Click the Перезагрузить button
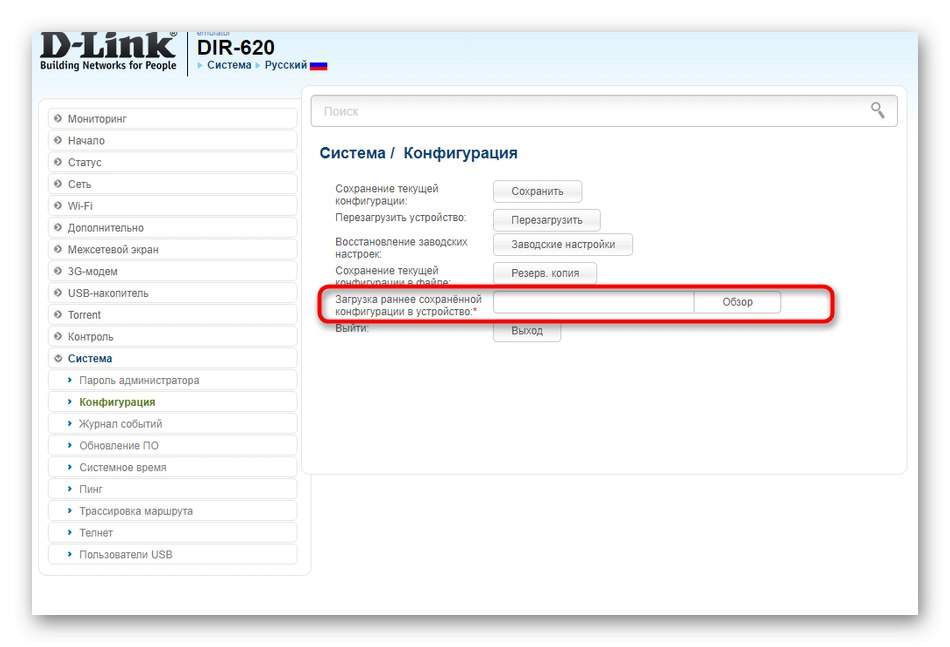Image resolution: width=950 pixels, height=647 pixels. click(545, 220)
